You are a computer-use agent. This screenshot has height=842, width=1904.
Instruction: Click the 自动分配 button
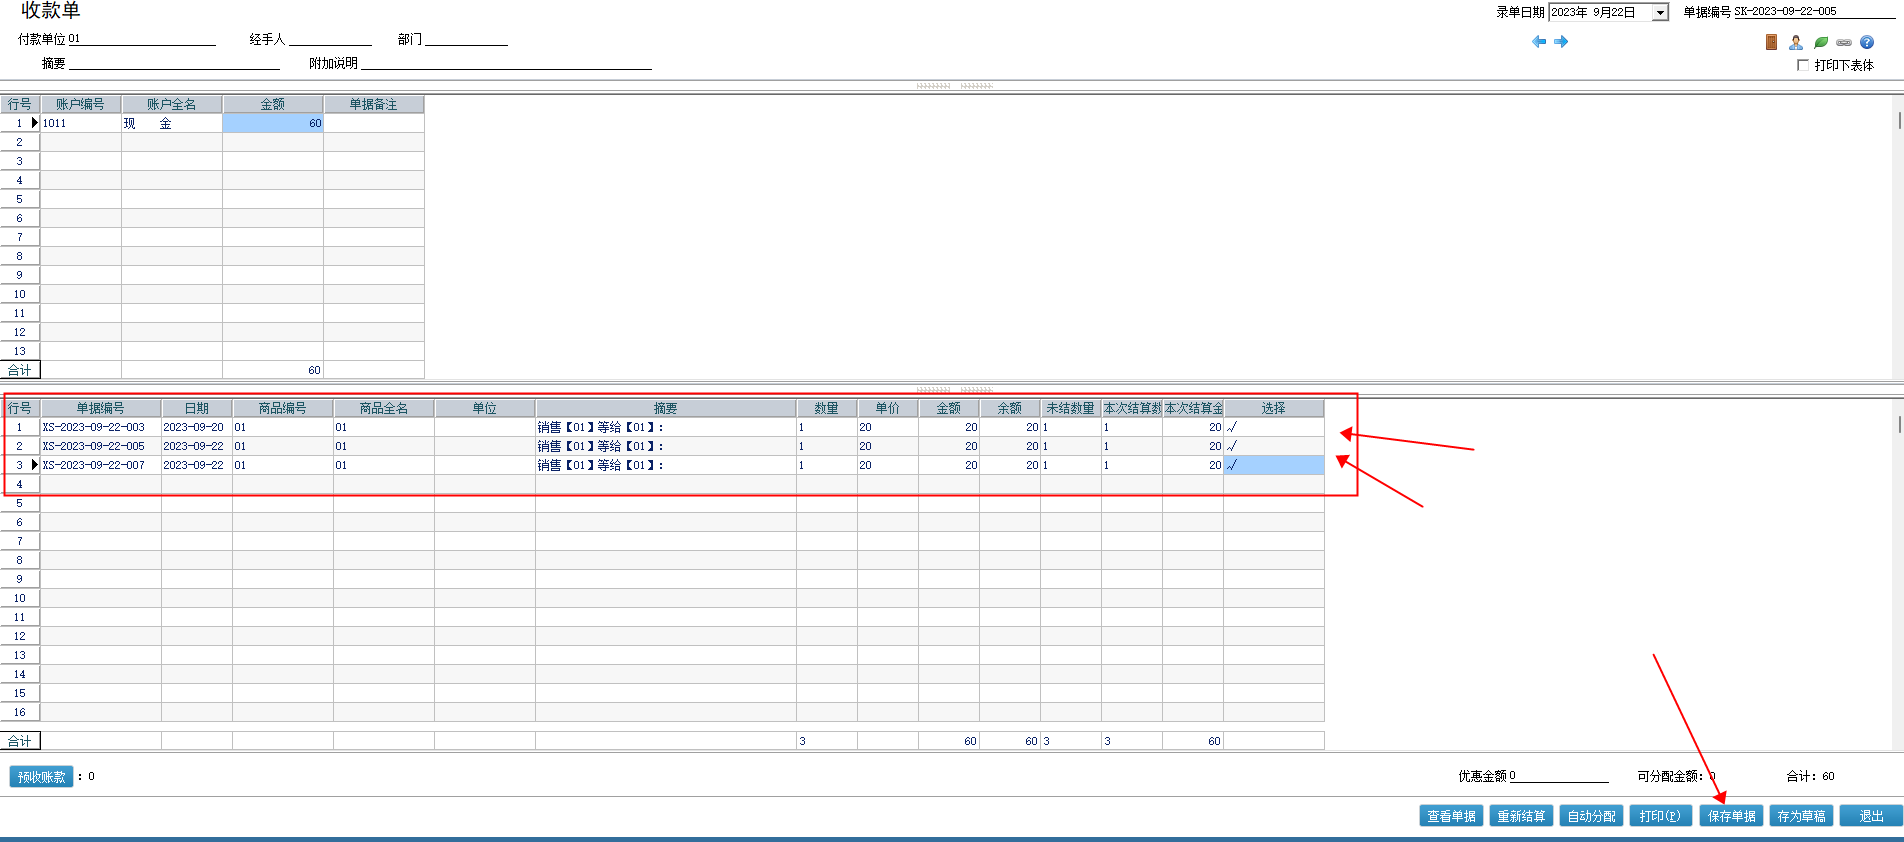coord(1591,816)
